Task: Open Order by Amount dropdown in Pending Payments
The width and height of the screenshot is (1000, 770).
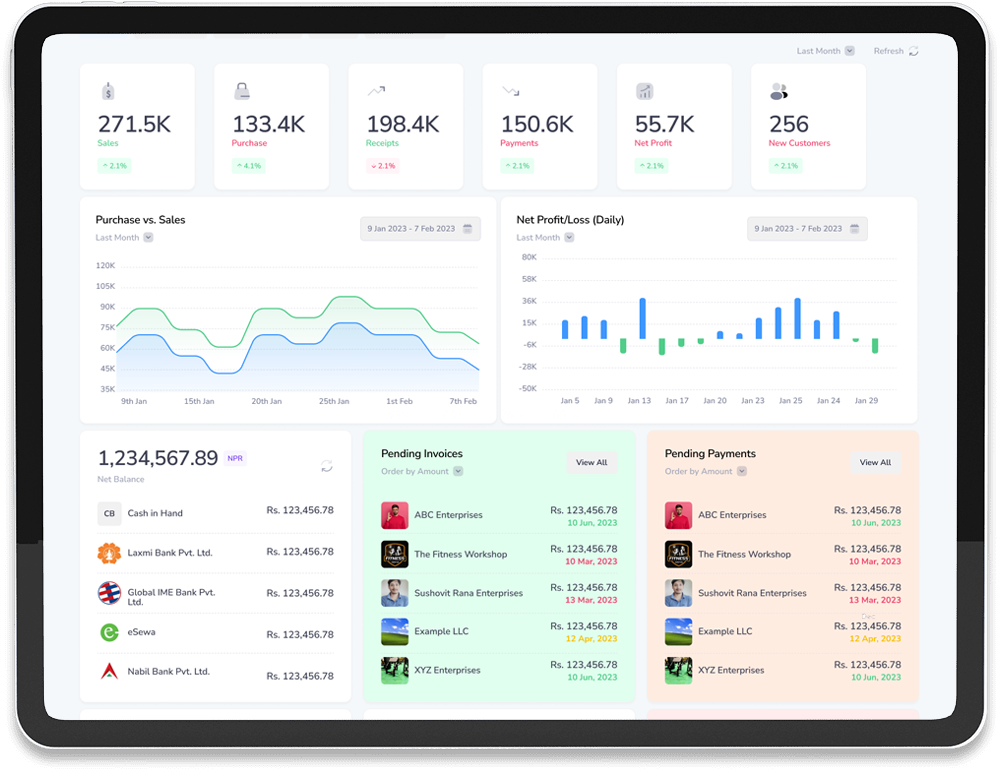Action: pyautogui.click(x=742, y=471)
